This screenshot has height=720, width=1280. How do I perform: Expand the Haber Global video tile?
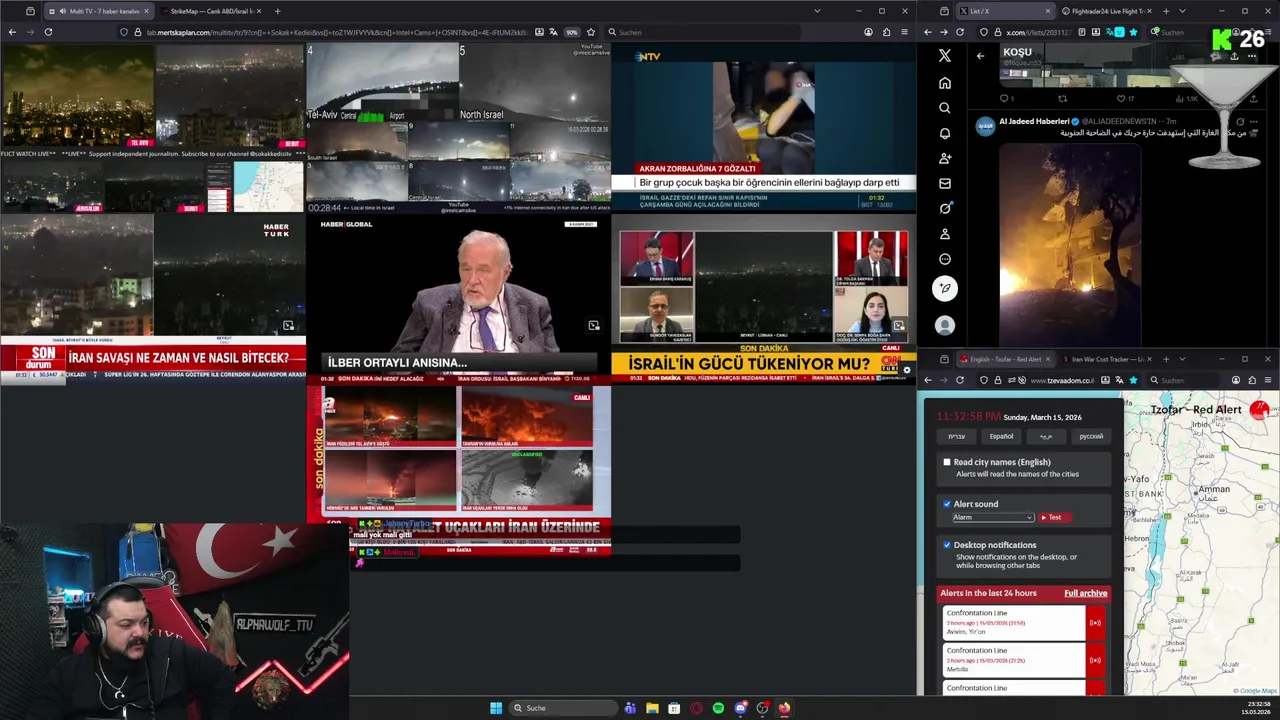pos(593,325)
